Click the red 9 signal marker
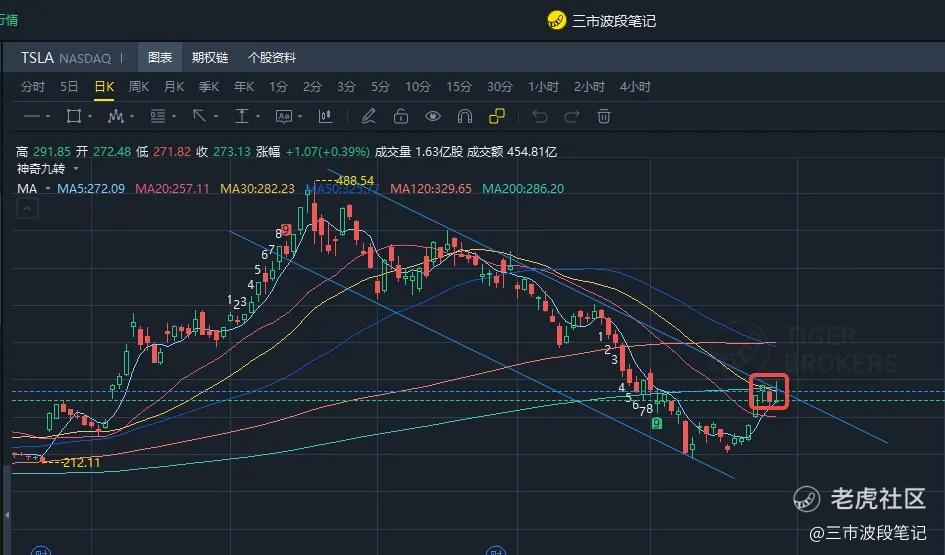 click(x=286, y=230)
